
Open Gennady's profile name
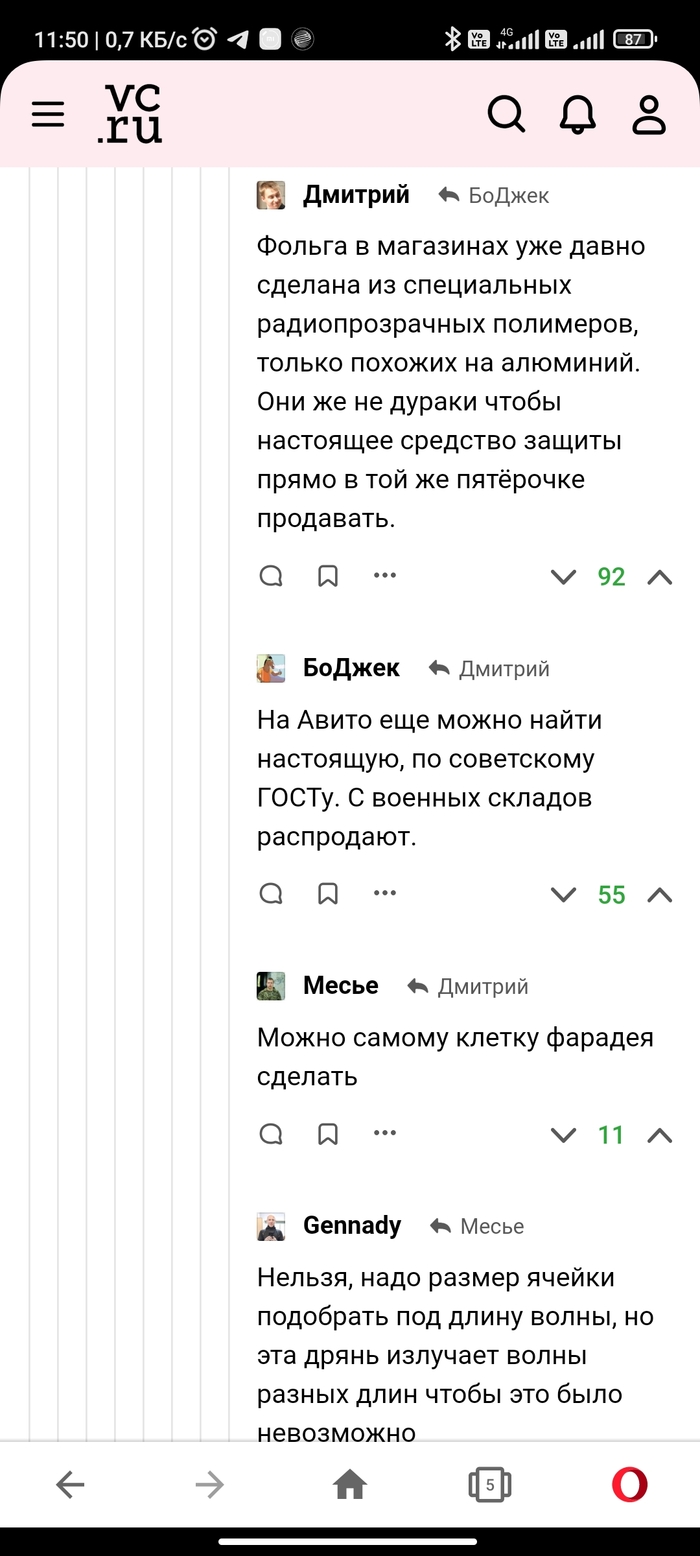click(x=352, y=1225)
